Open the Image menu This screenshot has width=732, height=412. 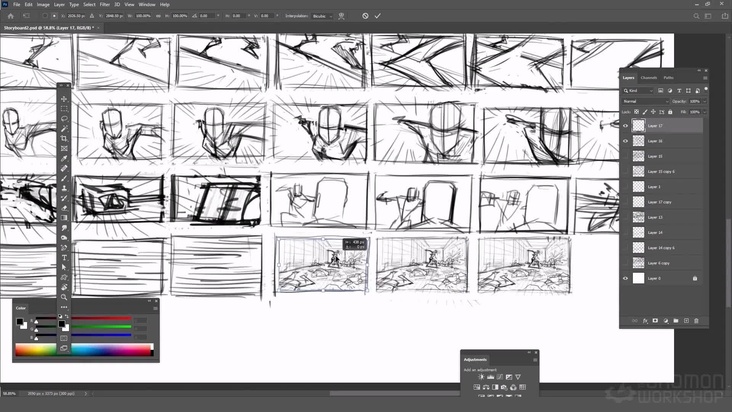click(43, 5)
